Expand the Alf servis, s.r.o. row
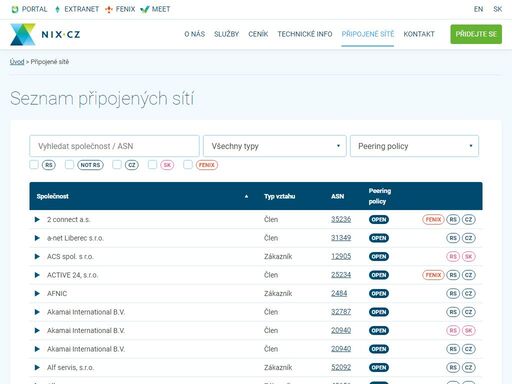This screenshot has height=384, width=512. pos(37,367)
